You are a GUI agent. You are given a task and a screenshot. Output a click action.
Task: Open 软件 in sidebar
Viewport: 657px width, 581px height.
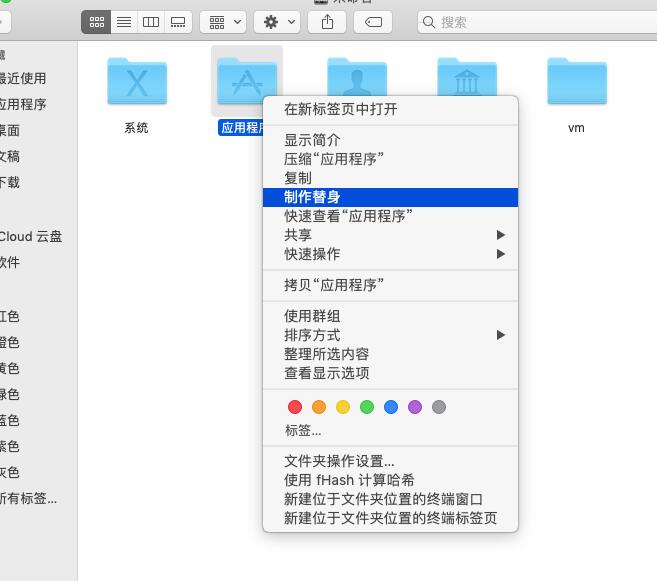pos(39,262)
